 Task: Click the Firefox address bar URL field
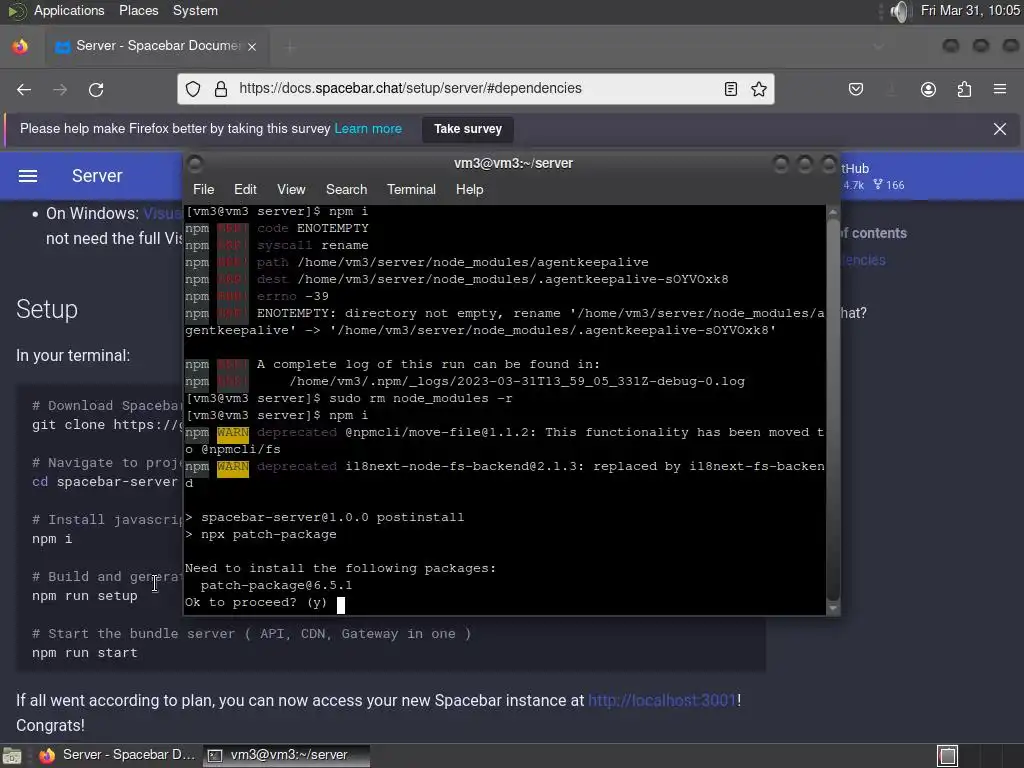click(475, 88)
